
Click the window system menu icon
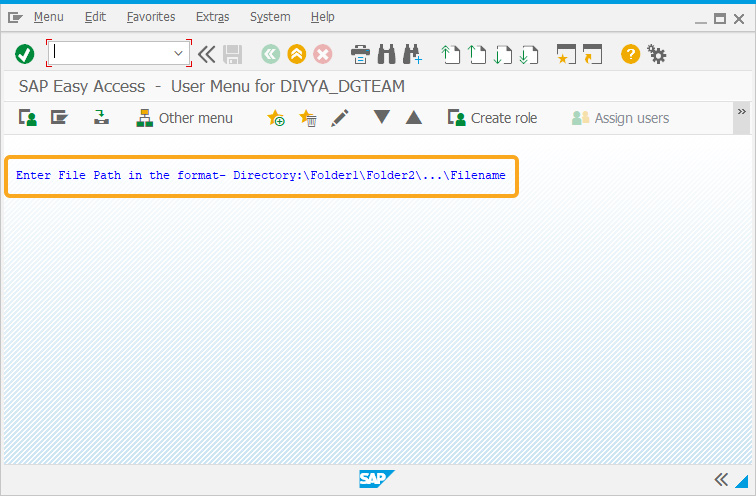click(15, 18)
